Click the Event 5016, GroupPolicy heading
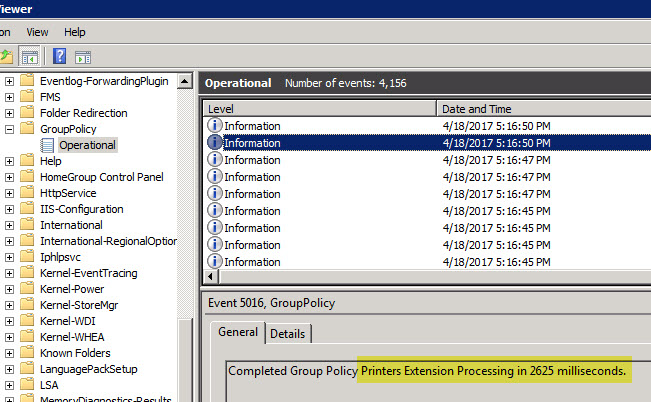Image resolution: width=651 pixels, height=402 pixels. [272, 303]
